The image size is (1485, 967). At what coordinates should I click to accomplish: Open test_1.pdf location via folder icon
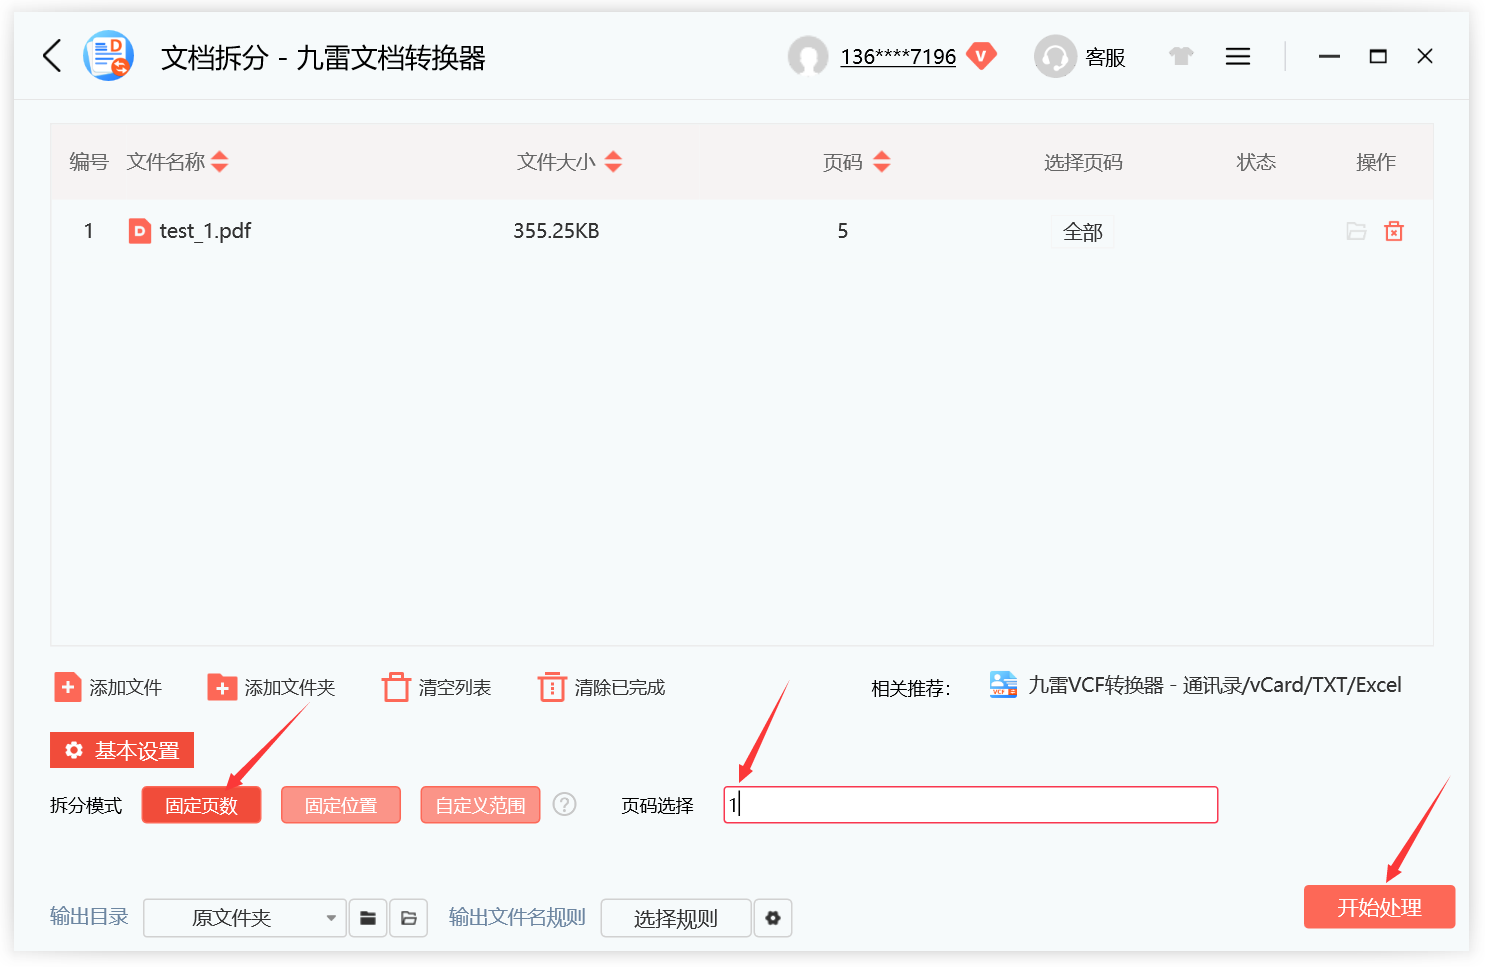(x=1356, y=231)
